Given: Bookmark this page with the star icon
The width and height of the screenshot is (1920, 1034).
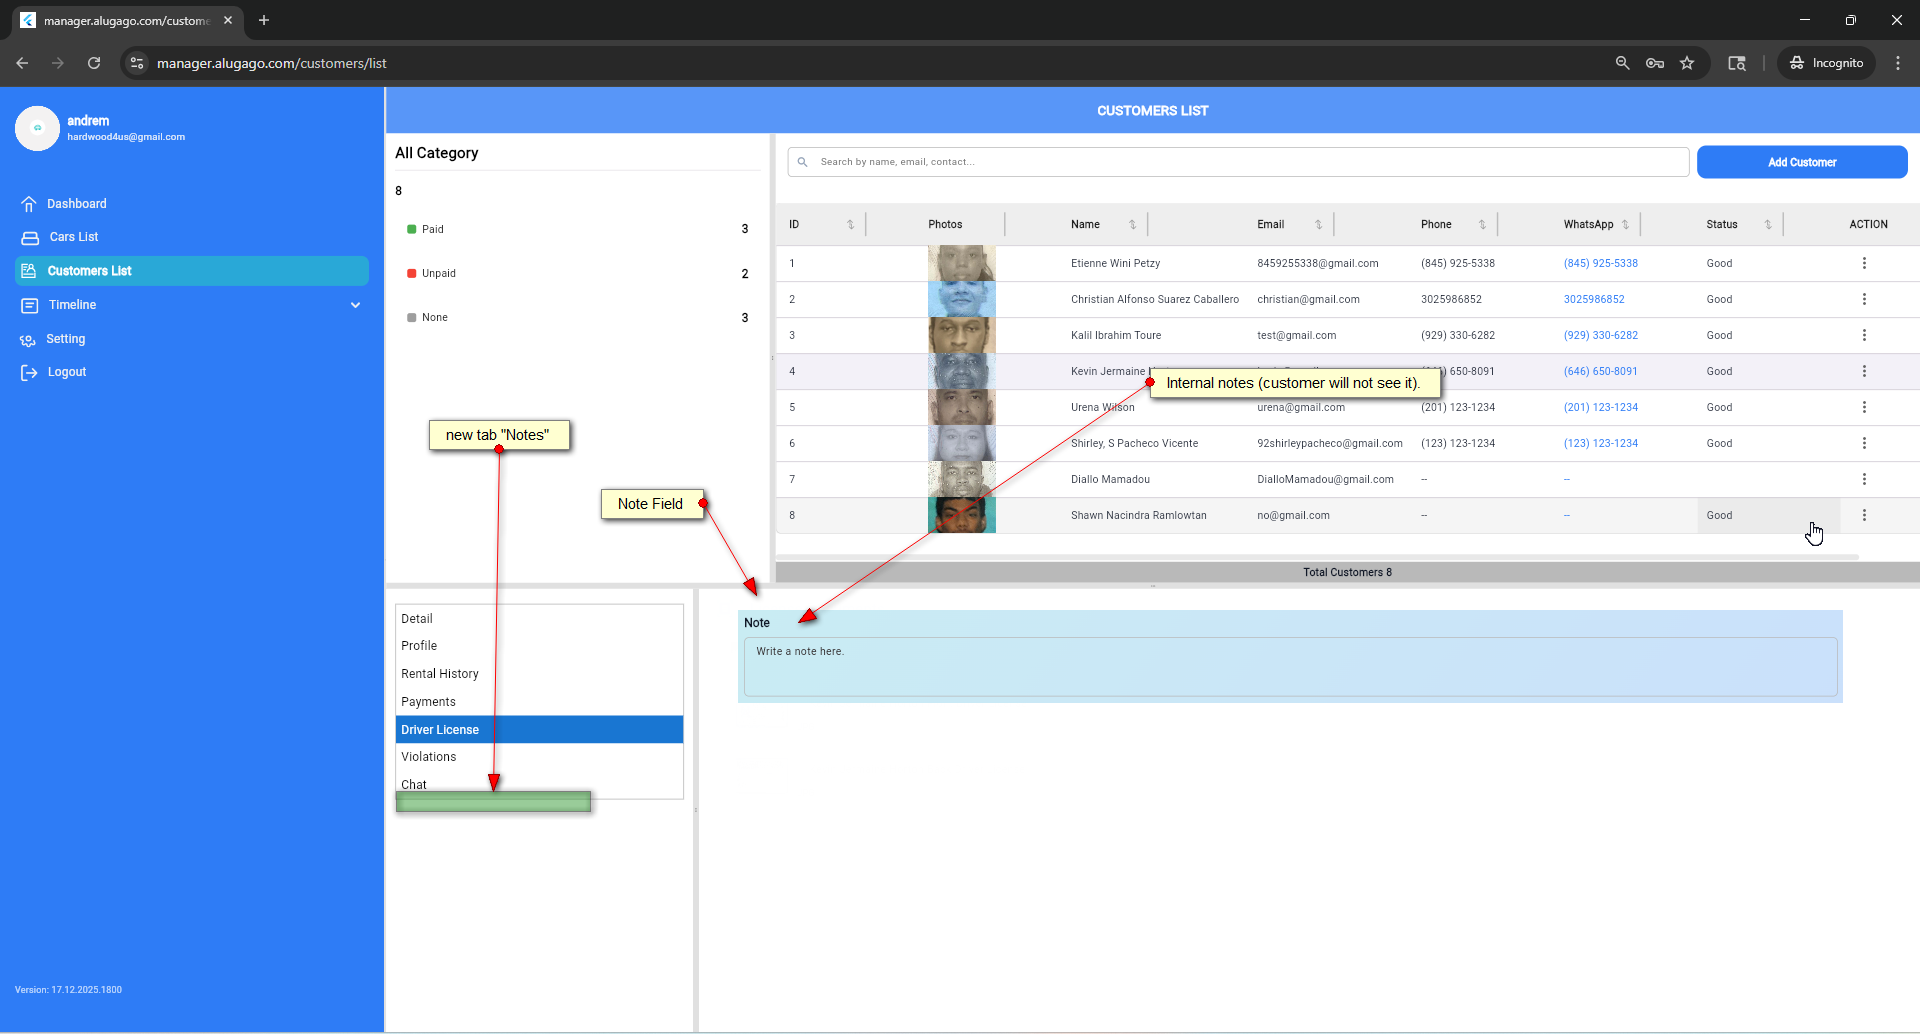Looking at the screenshot, I should (x=1687, y=63).
